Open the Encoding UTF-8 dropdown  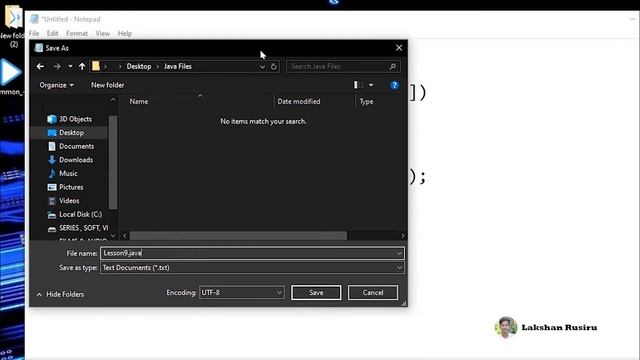(x=241, y=292)
